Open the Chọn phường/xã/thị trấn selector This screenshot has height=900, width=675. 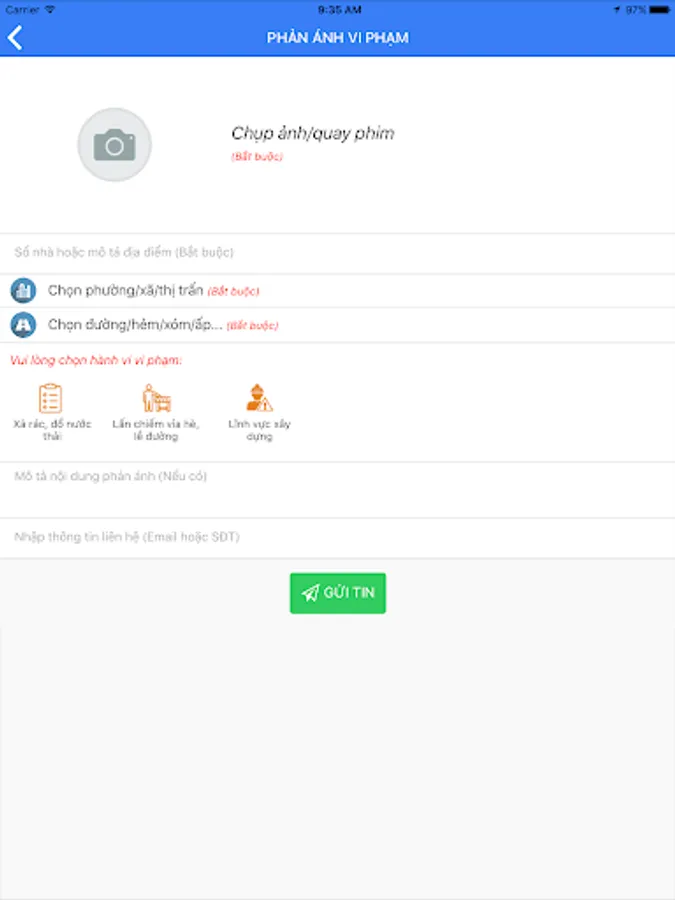[338, 291]
